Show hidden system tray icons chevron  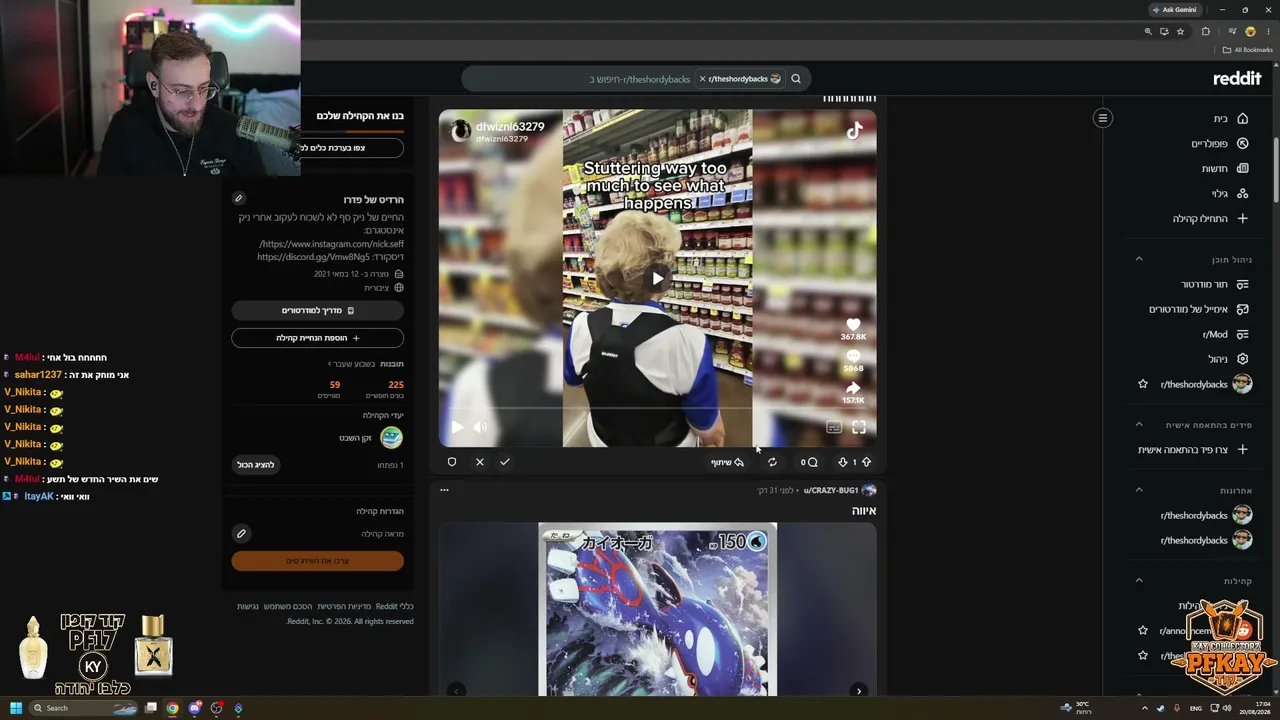[1145, 708]
